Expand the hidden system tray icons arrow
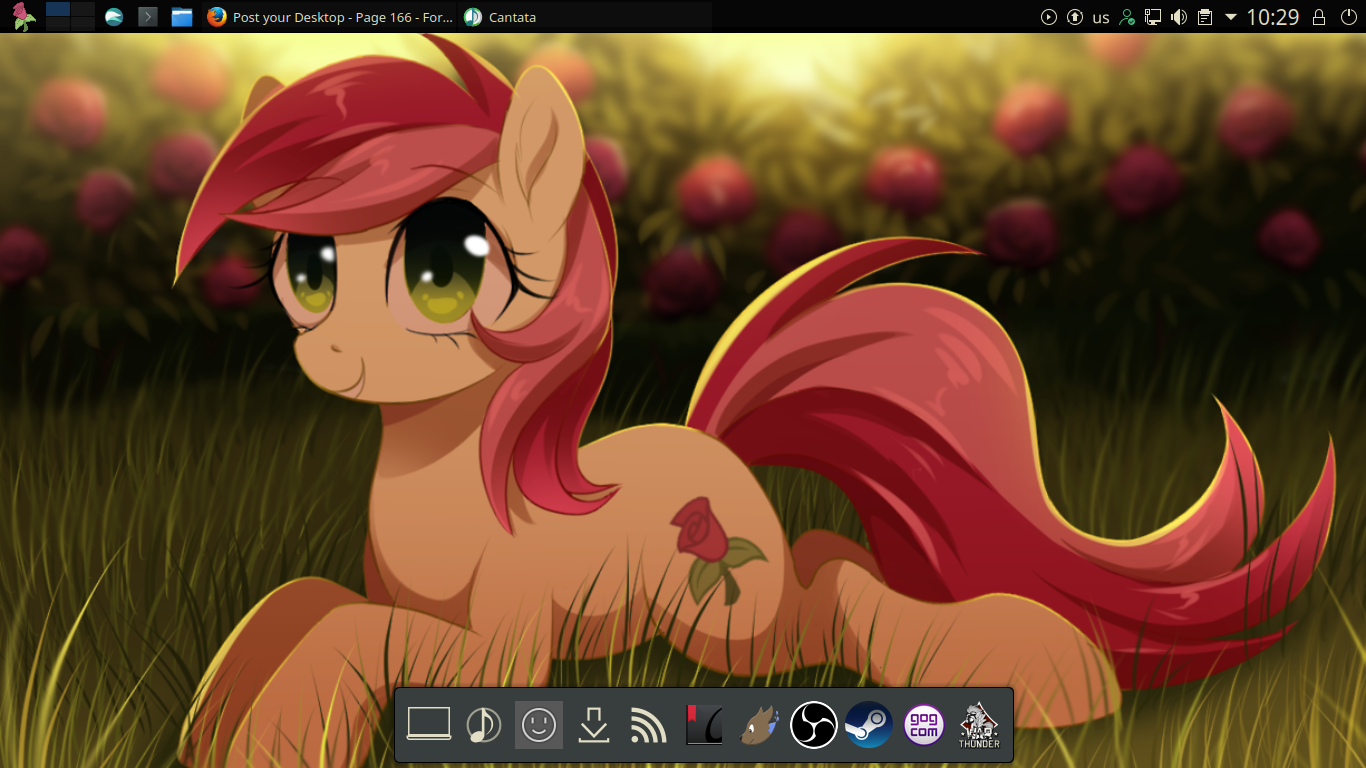Screen dimensions: 1366x768 click(1231, 17)
